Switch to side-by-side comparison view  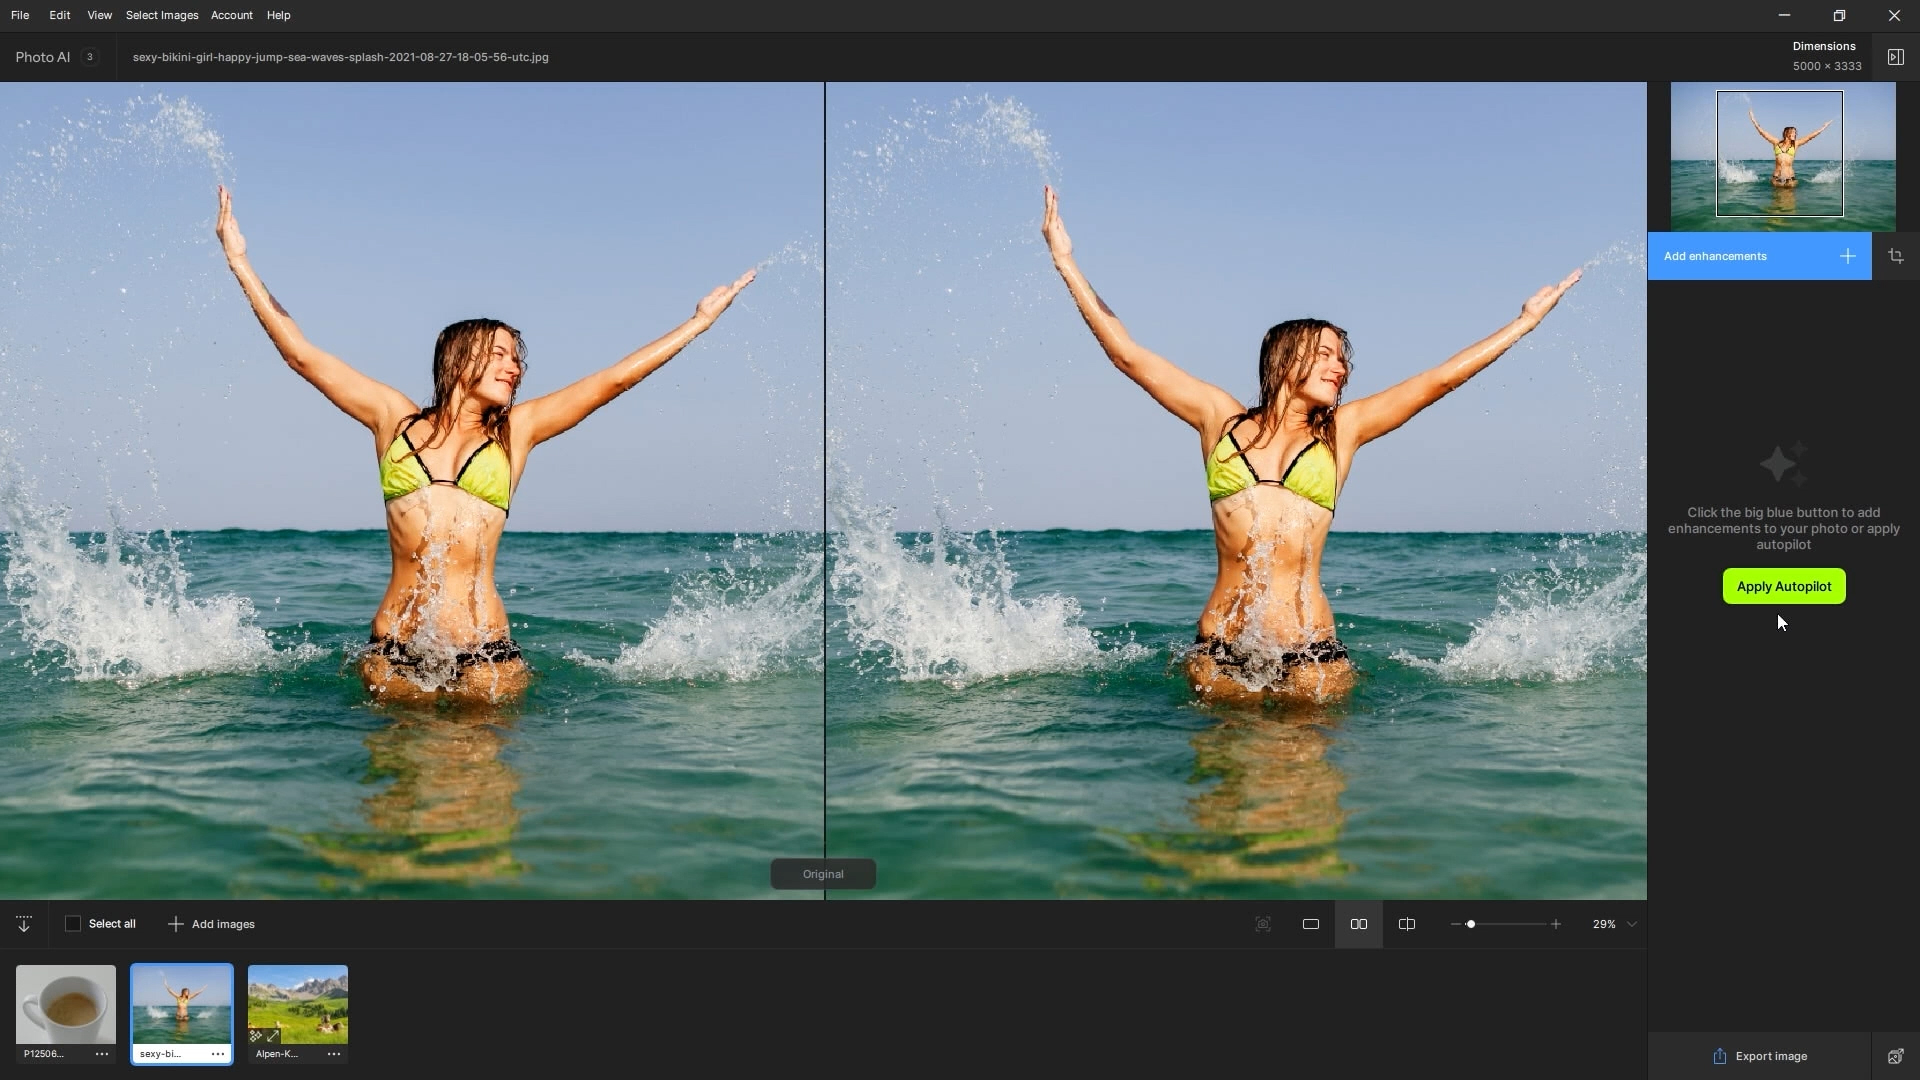click(1358, 924)
